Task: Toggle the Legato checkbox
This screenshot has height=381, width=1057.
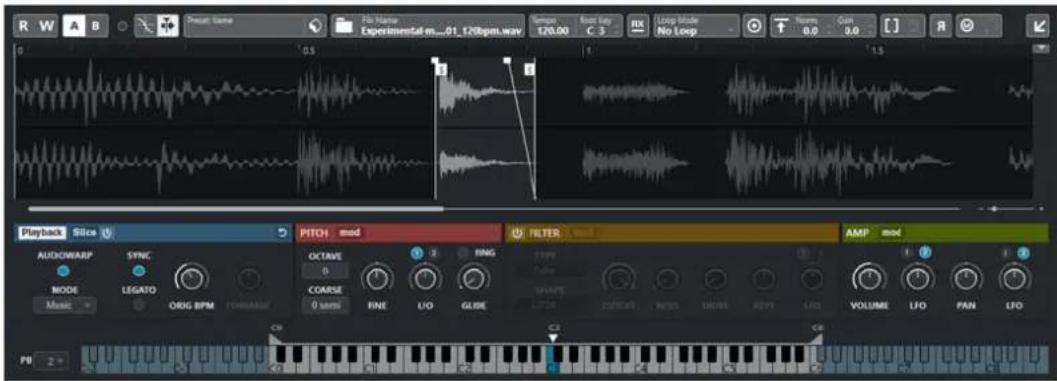Action: pyautogui.click(x=139, y=305)
